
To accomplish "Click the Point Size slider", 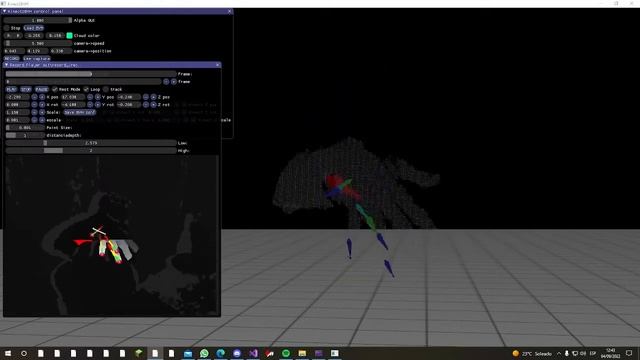I will tap(25, 128).
